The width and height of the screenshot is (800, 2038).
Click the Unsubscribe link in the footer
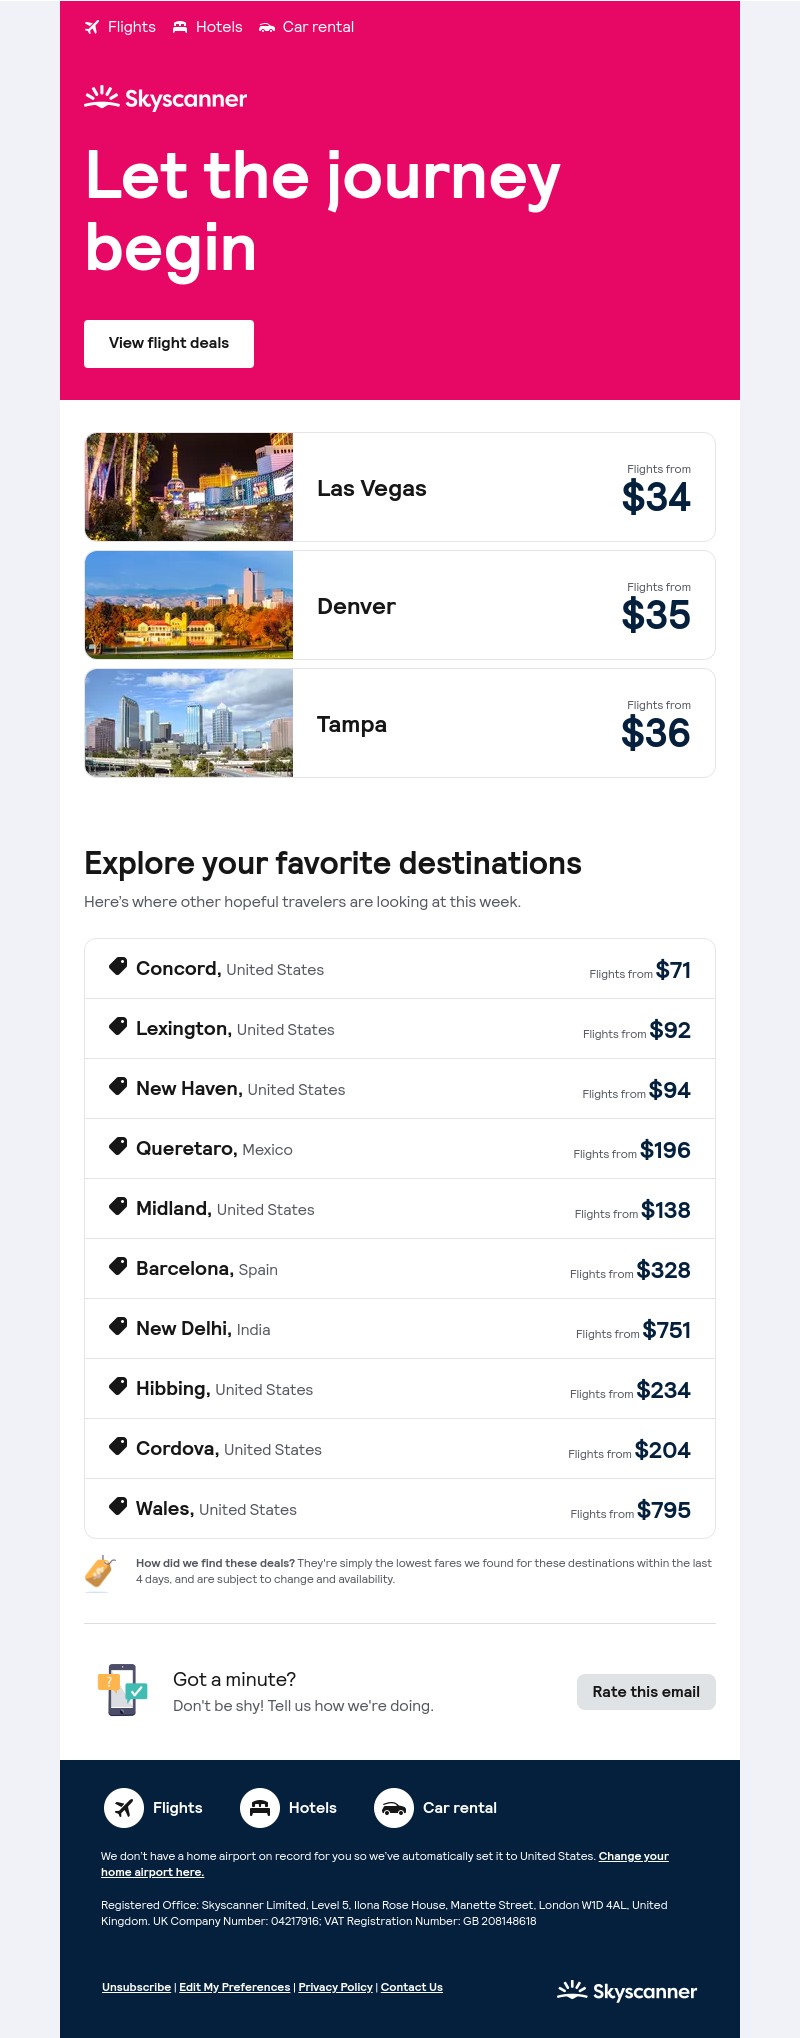coord(136,1987)
